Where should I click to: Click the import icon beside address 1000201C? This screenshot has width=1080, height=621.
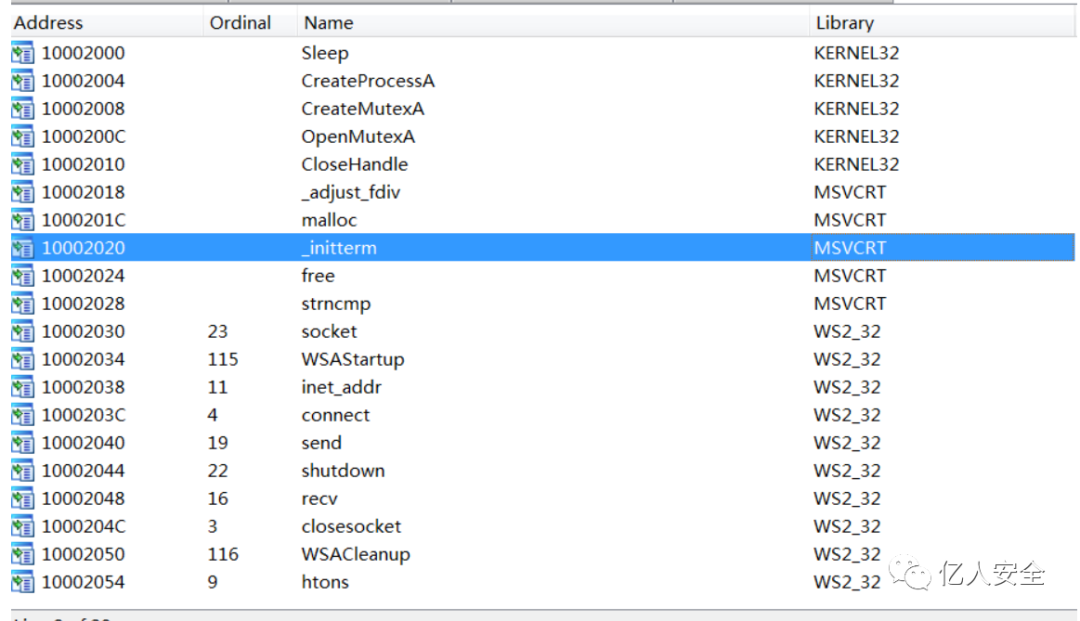tap(22, 220)
